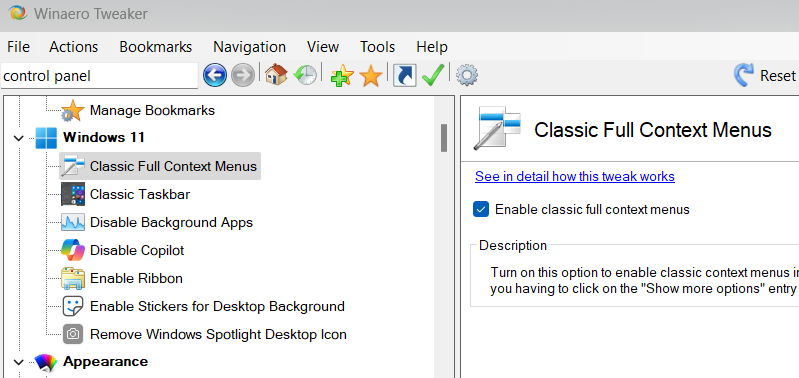Open the Tools menu
799x378 pixels.
377,47
